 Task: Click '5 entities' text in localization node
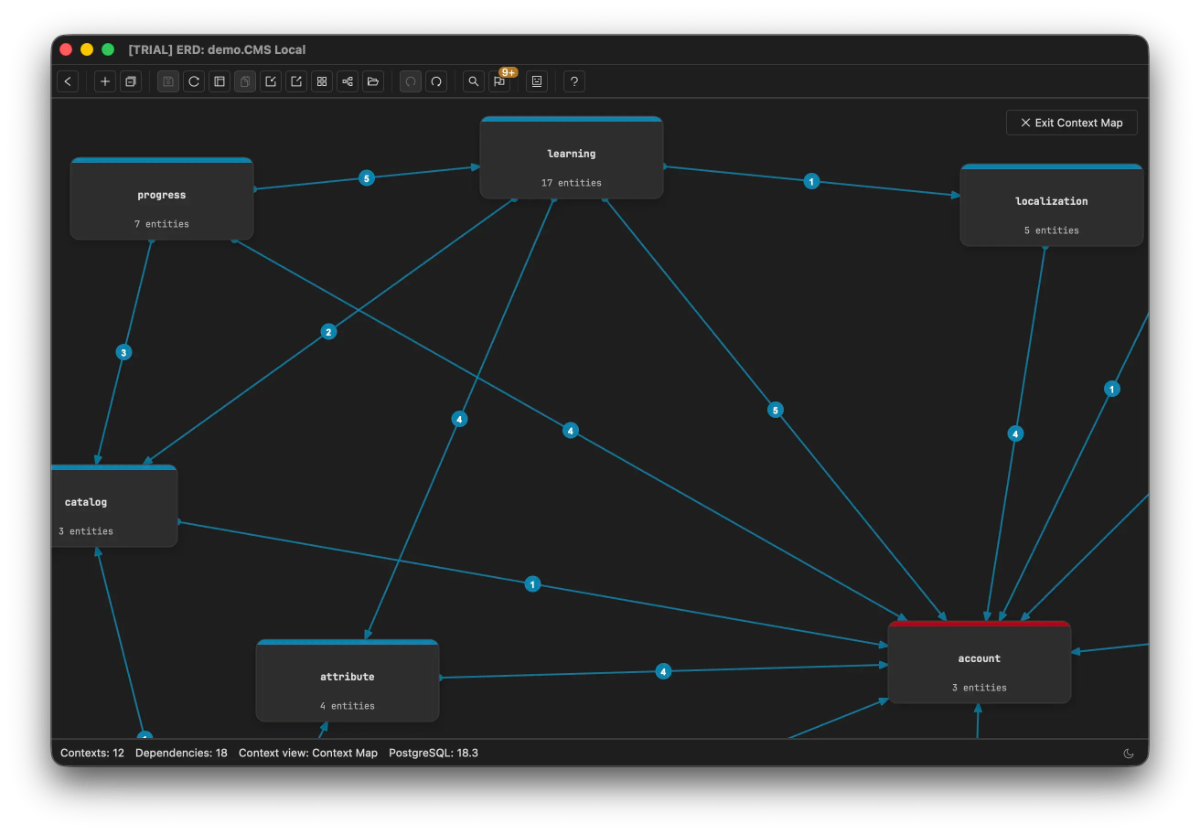(1051, 230)
